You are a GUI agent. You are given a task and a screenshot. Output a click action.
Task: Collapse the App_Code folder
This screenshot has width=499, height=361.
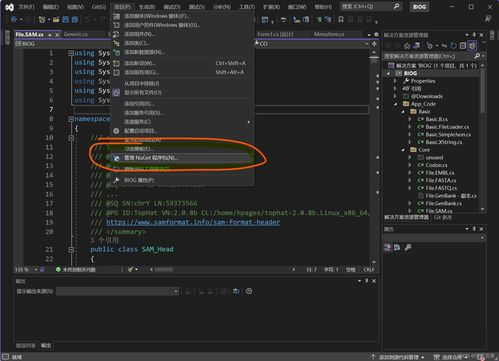pyautogui.click(x=396, y=104)
